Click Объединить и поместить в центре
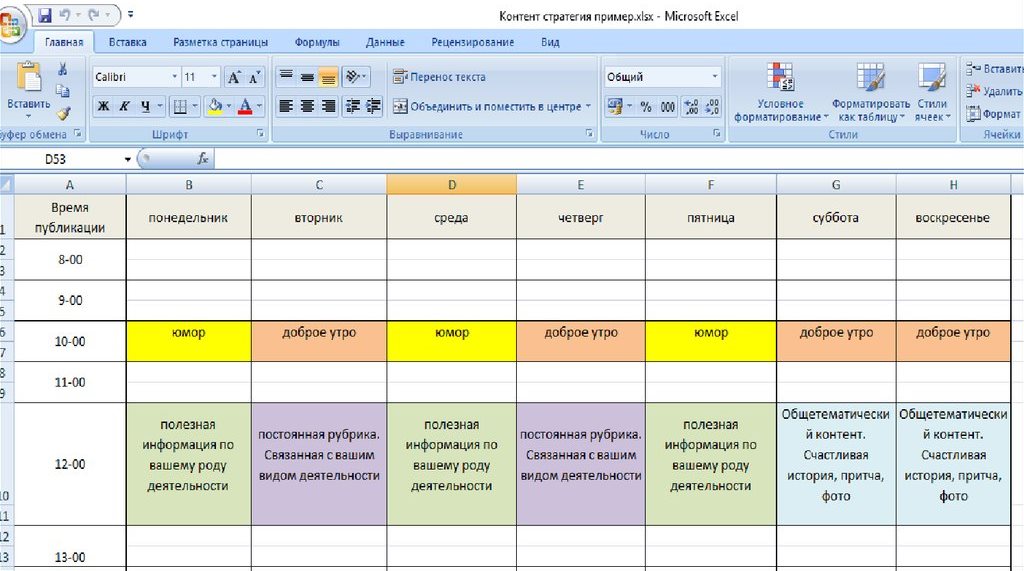Screen dimensions: 1024x571 coord(487,106)
